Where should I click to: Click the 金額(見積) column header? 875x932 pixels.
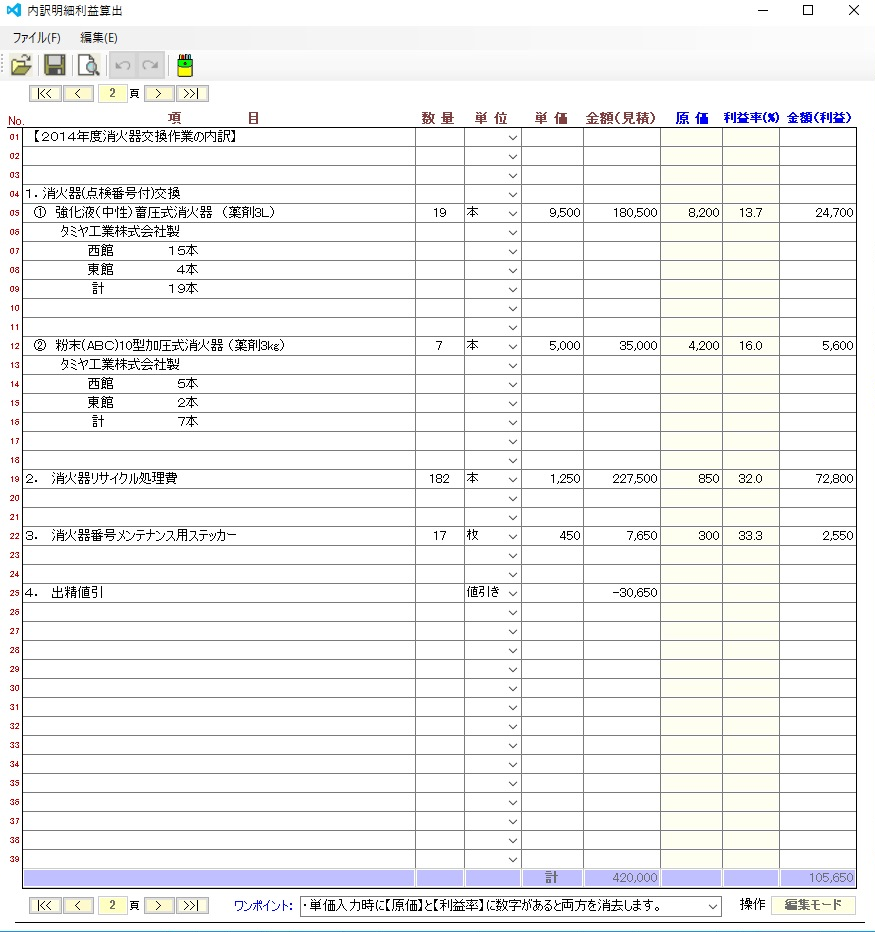point(621,118)
